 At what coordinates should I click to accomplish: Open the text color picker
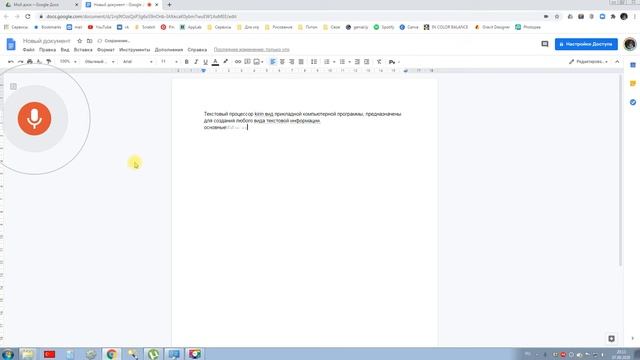click(x=215, y=62)
